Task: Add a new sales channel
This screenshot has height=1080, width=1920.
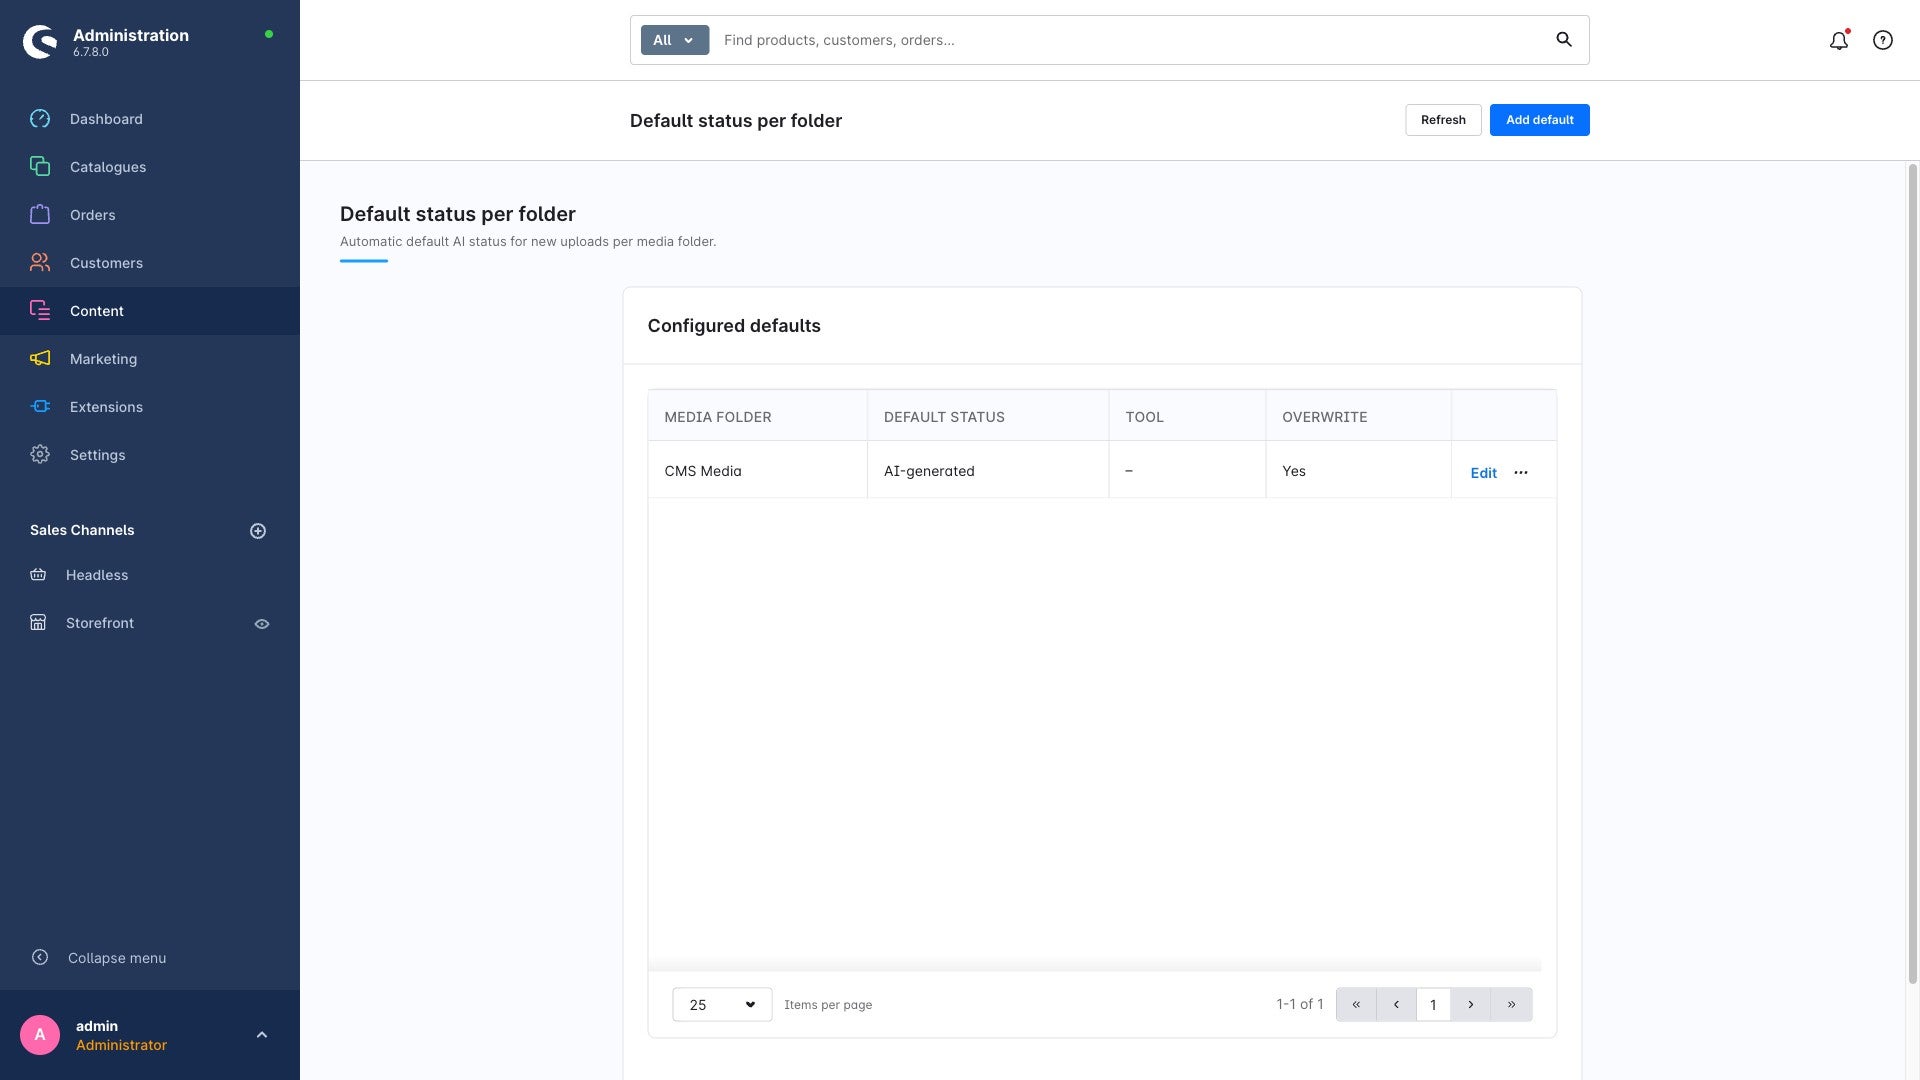Action: click(258, 531)
